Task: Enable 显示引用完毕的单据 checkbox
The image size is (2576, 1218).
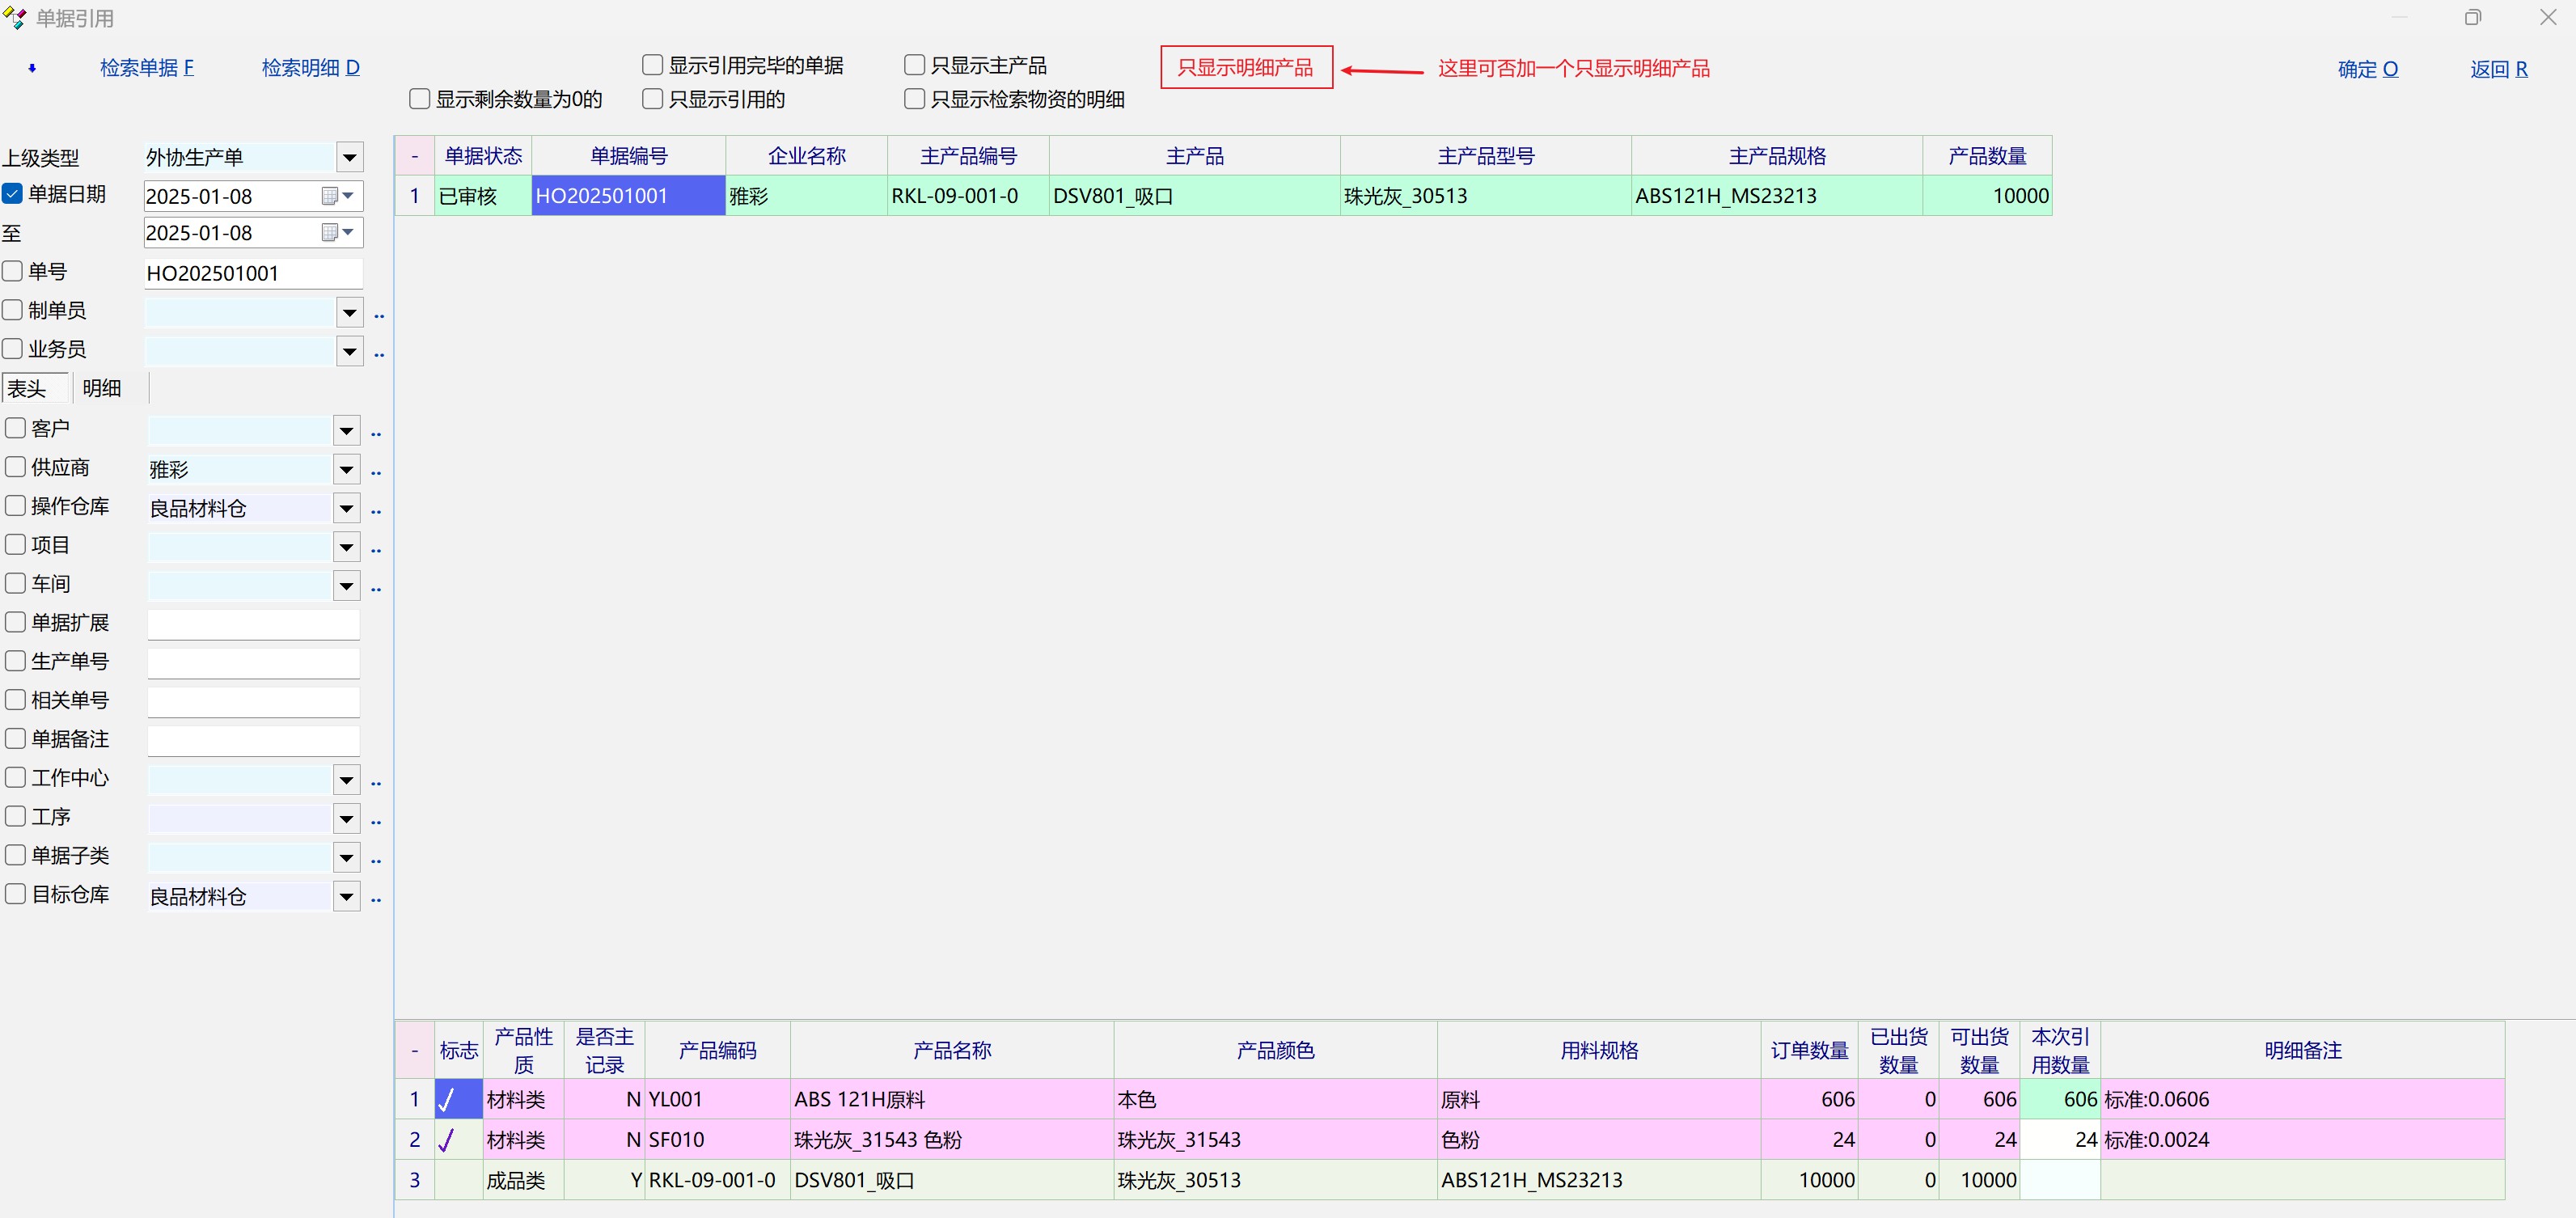Action: point(653,65)
